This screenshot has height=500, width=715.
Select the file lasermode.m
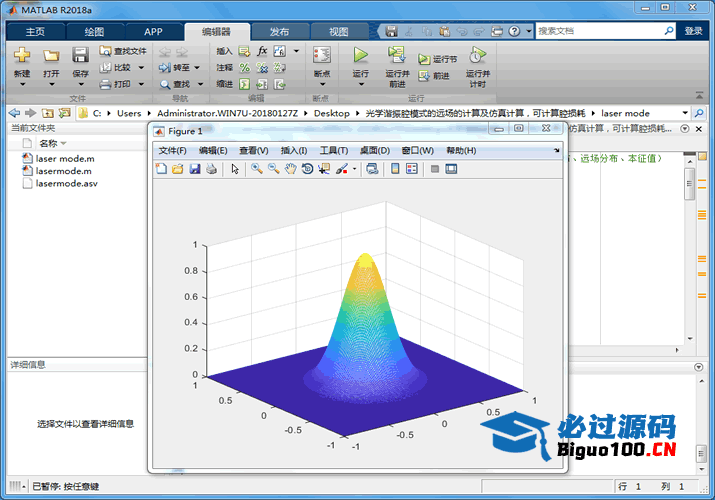coord(63,171)
